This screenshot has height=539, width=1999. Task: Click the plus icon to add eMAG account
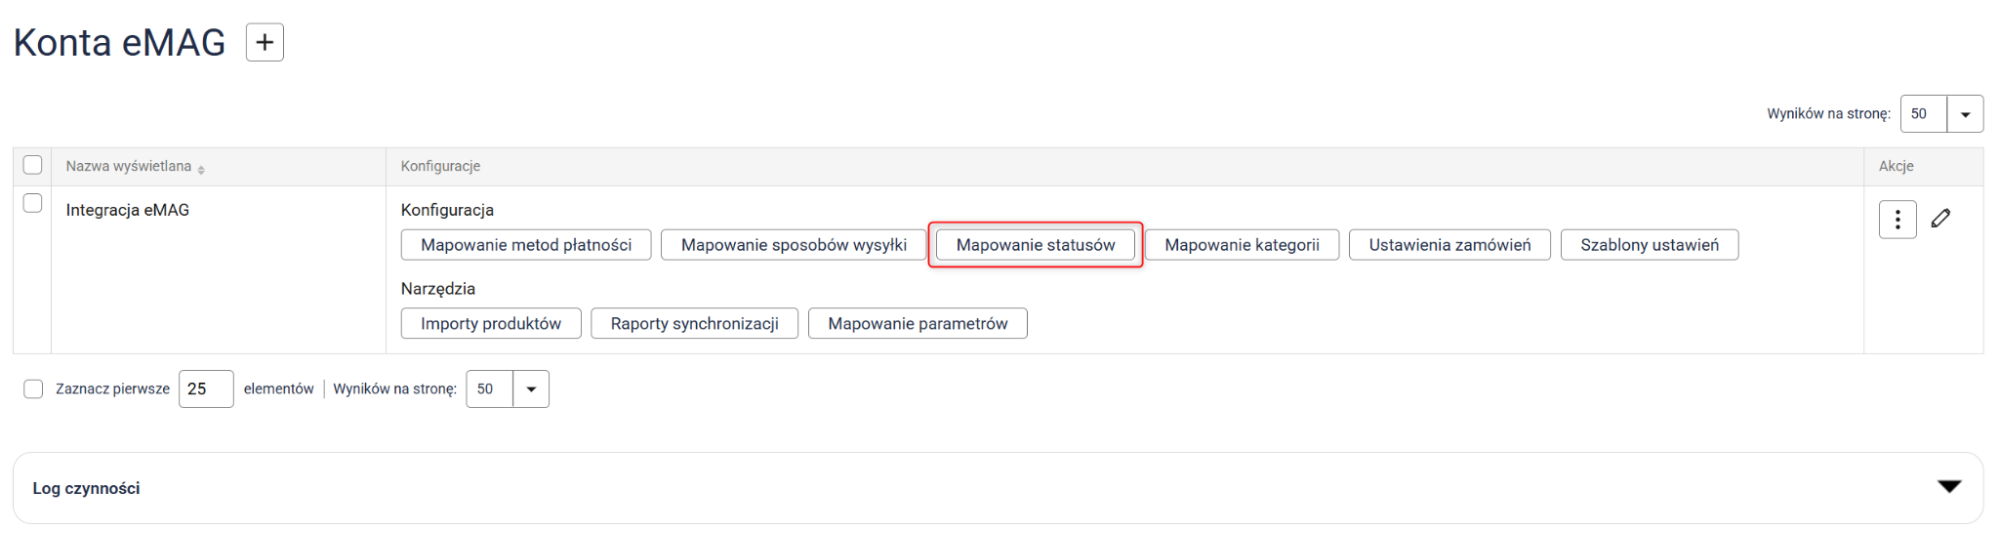[x=264, y=43]
